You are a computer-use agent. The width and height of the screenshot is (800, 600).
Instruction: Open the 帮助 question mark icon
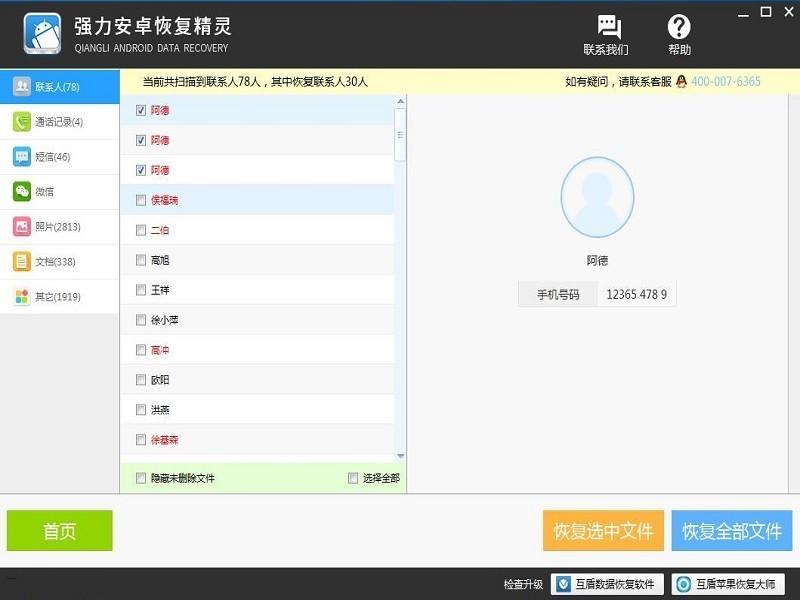click(679, 27)
